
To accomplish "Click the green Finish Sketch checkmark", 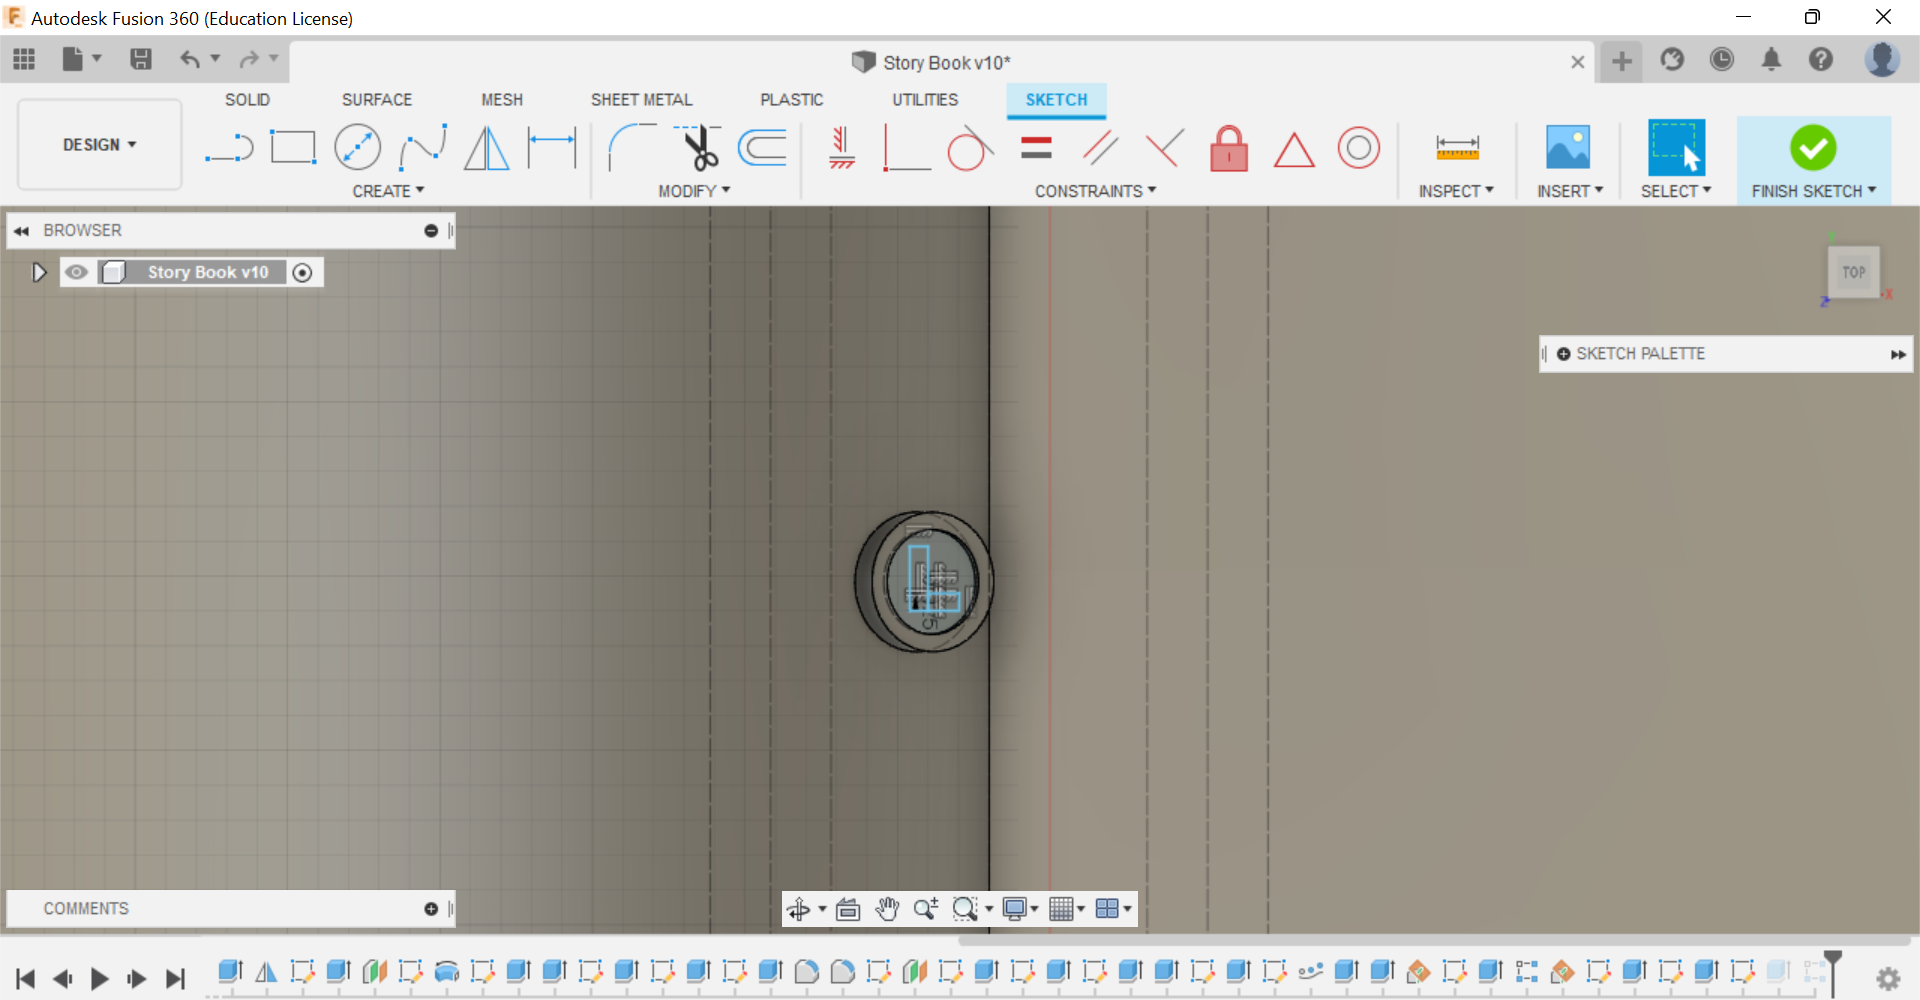I will [1813, 148].
